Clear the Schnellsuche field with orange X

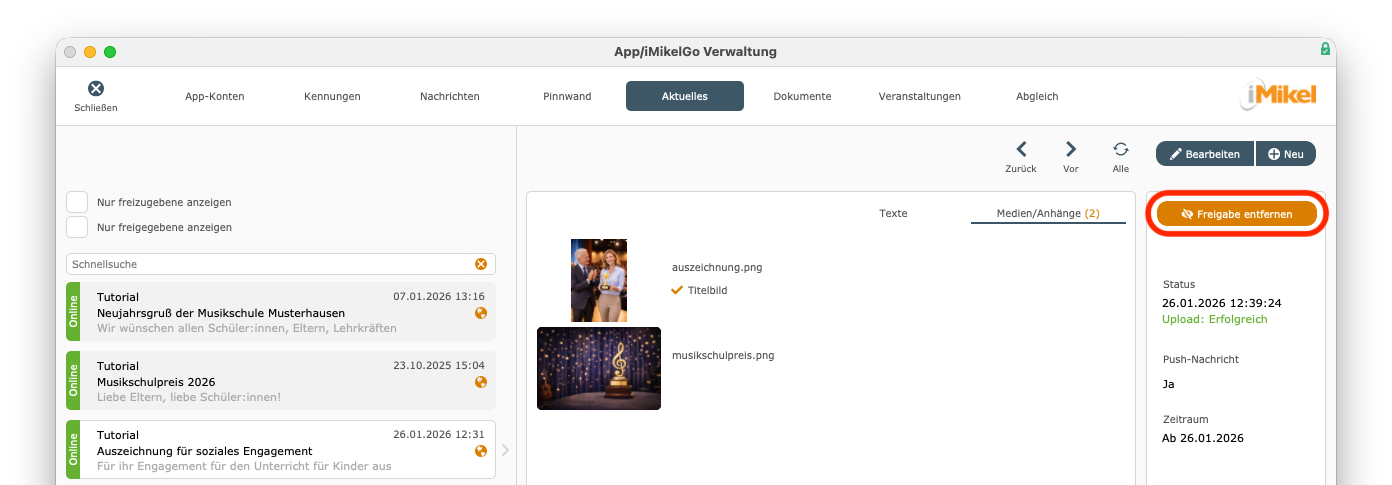pos(481,264)
